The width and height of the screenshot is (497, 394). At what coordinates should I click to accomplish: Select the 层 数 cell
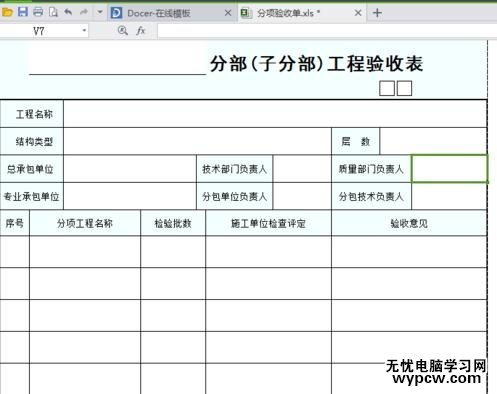pyautogui.click(x=355, y=141)
